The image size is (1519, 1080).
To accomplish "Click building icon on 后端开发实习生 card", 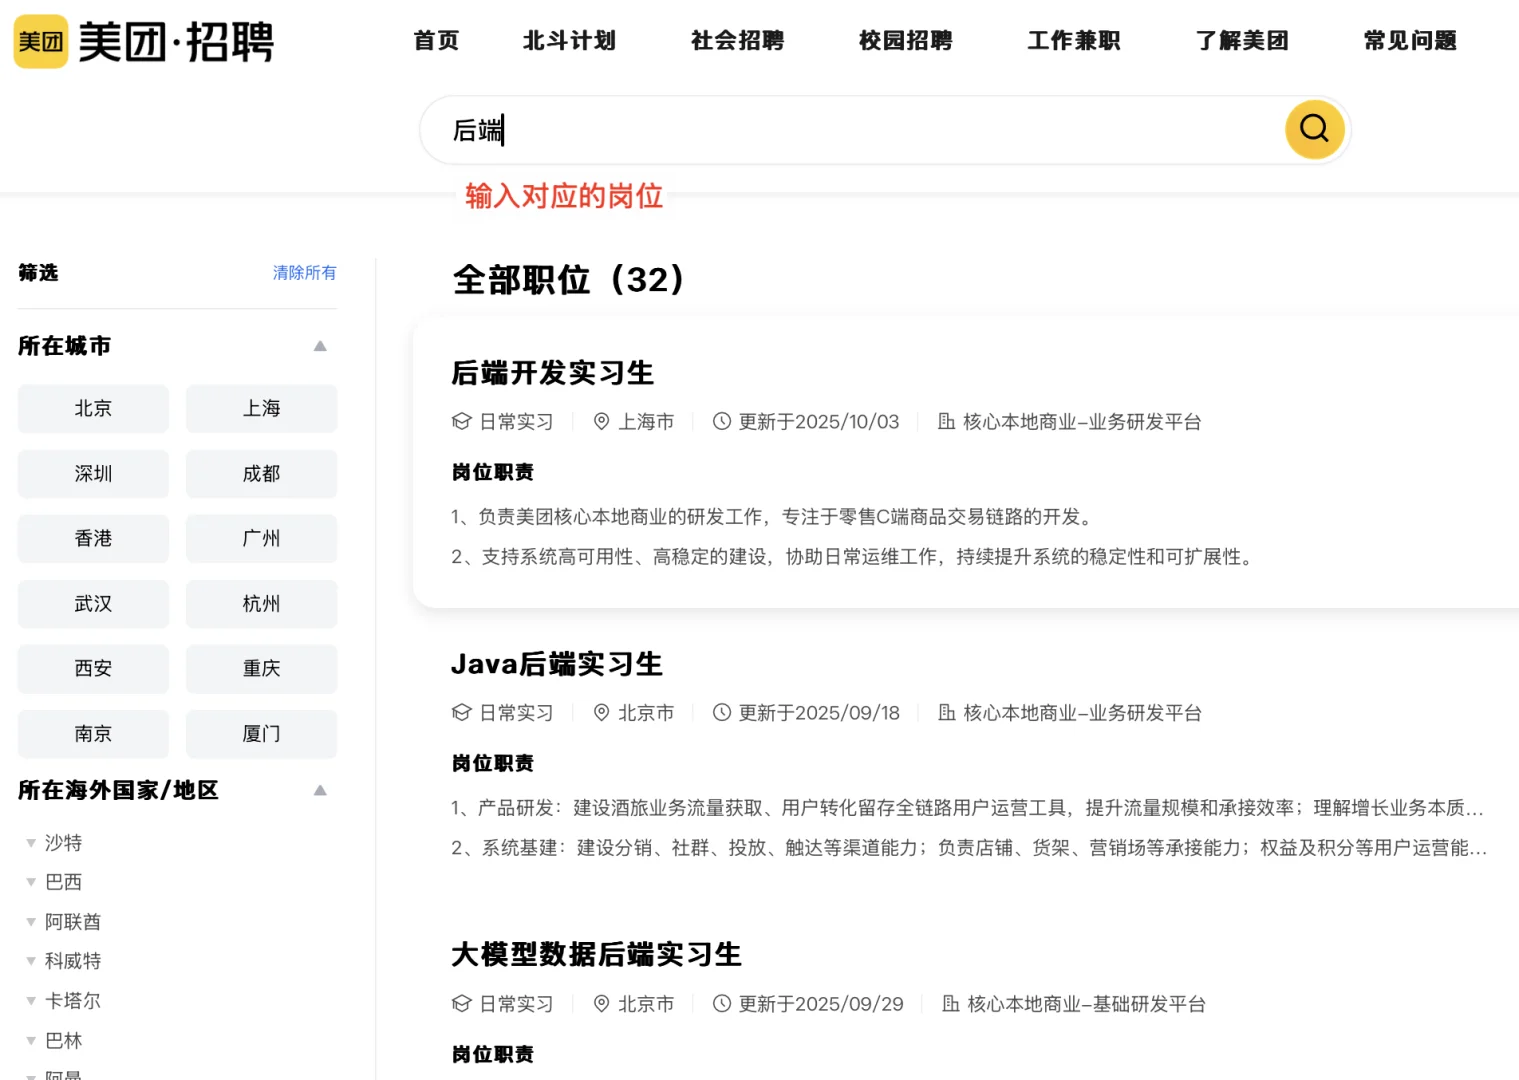I will point(946,422).
